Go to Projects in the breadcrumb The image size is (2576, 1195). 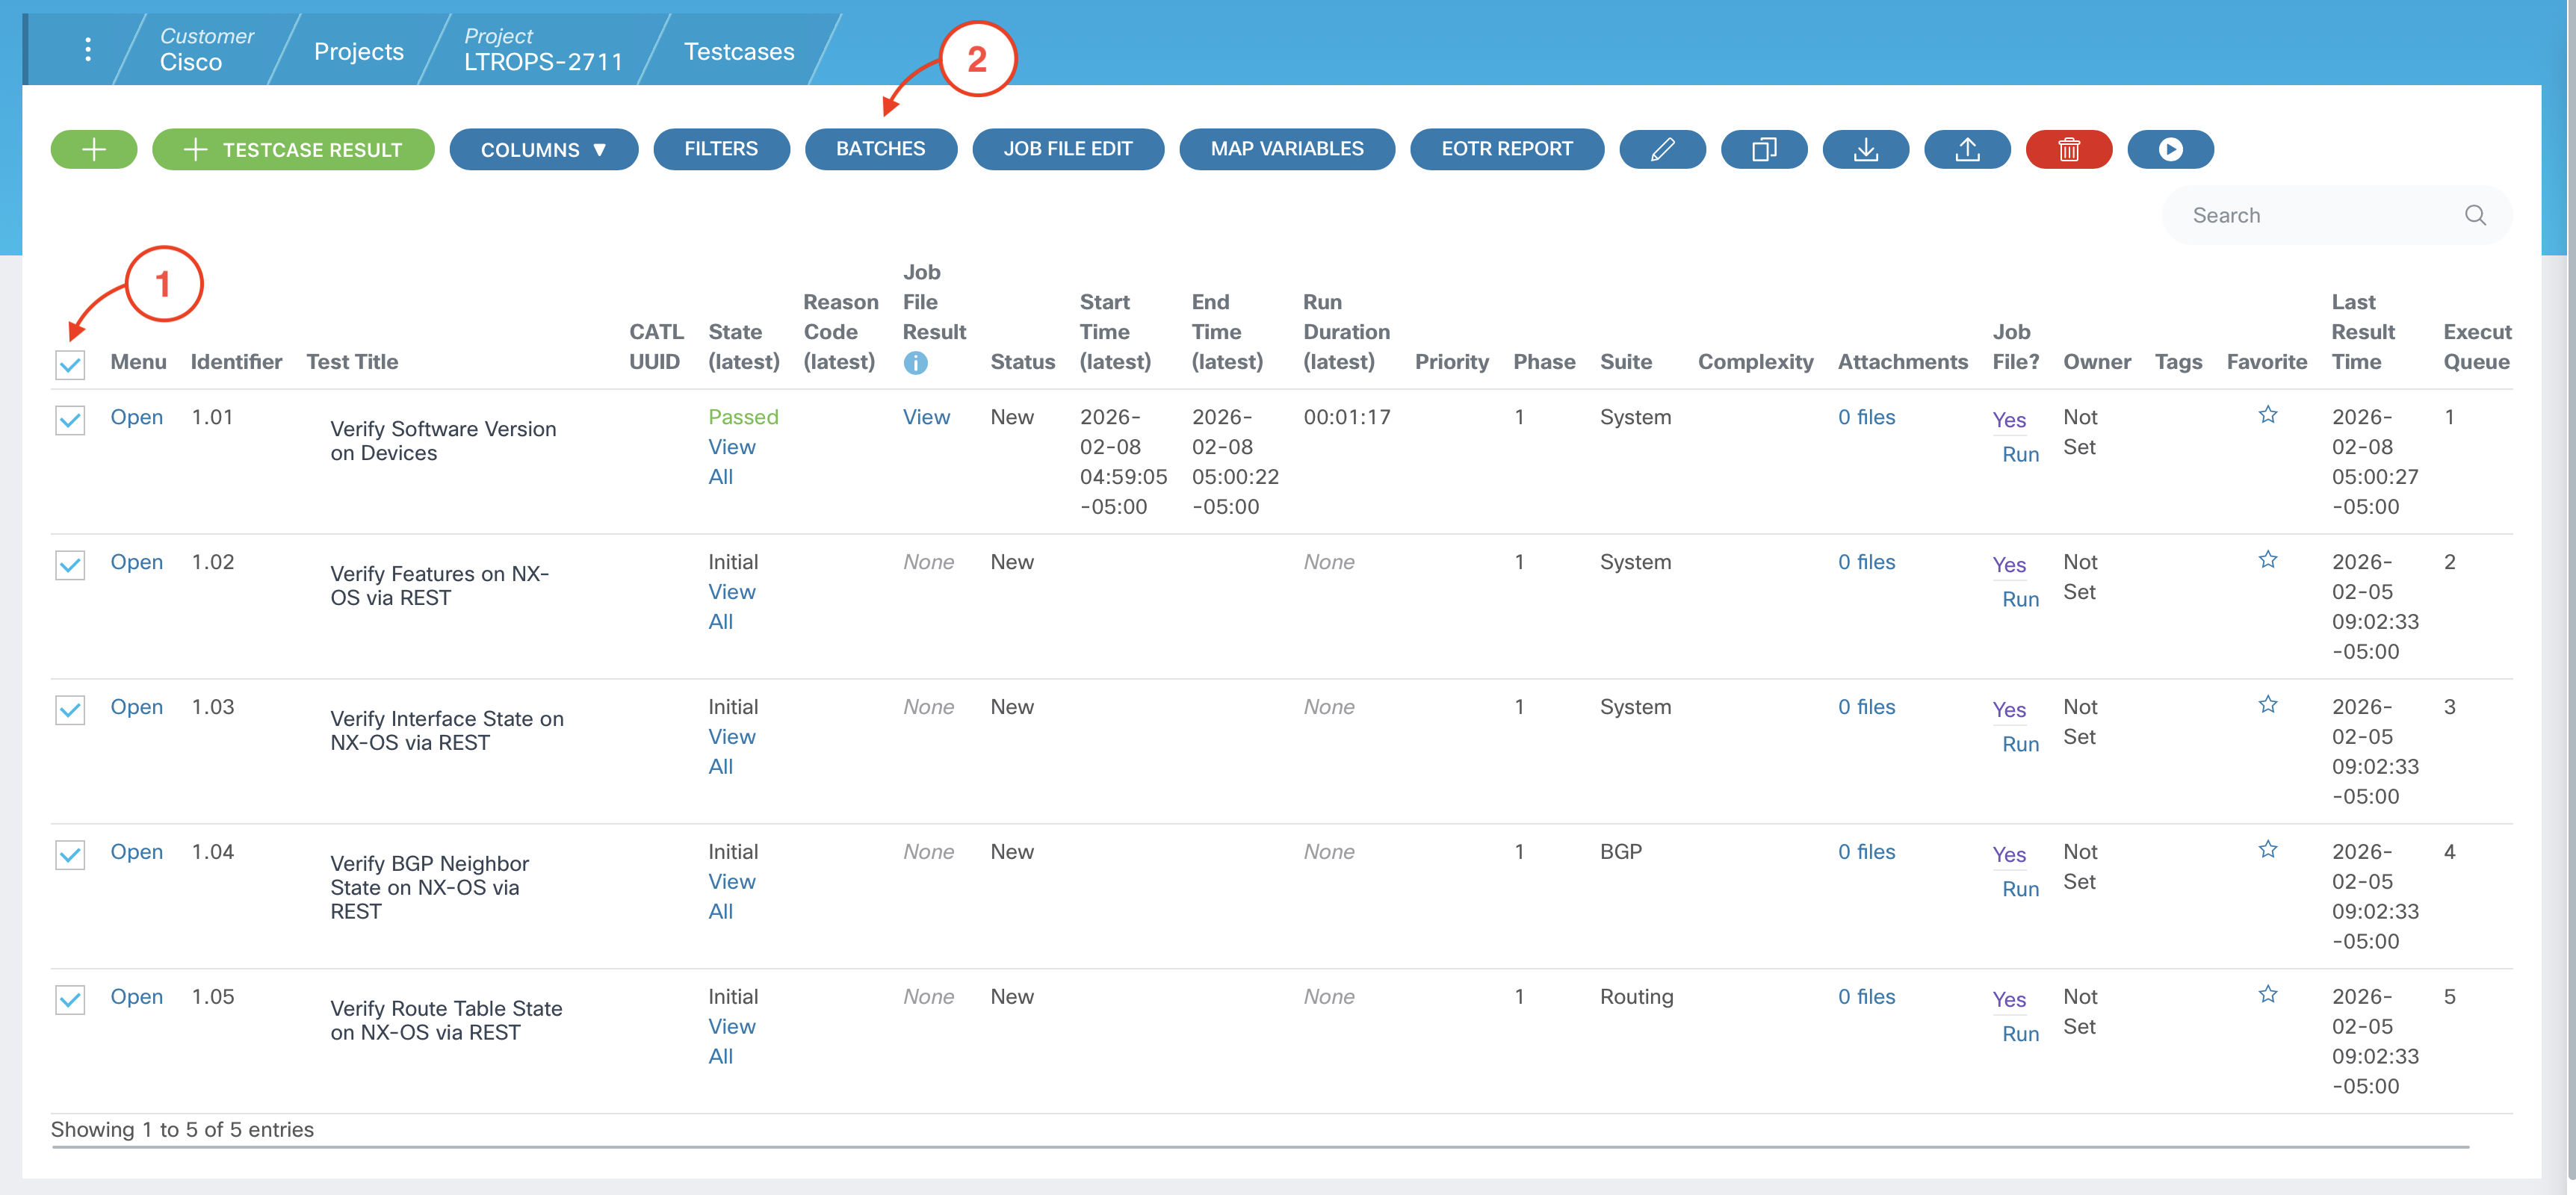pyautogui.click(x=358, y=52)
